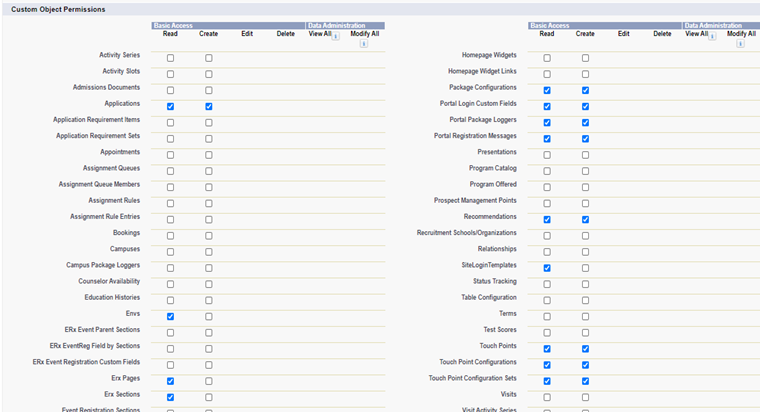The height and width of the screenshot is (412, 760).
Task: Uncheck Create for Touch Point Configuration Sets
Action: pyautogui.click(x=585, y=381)
